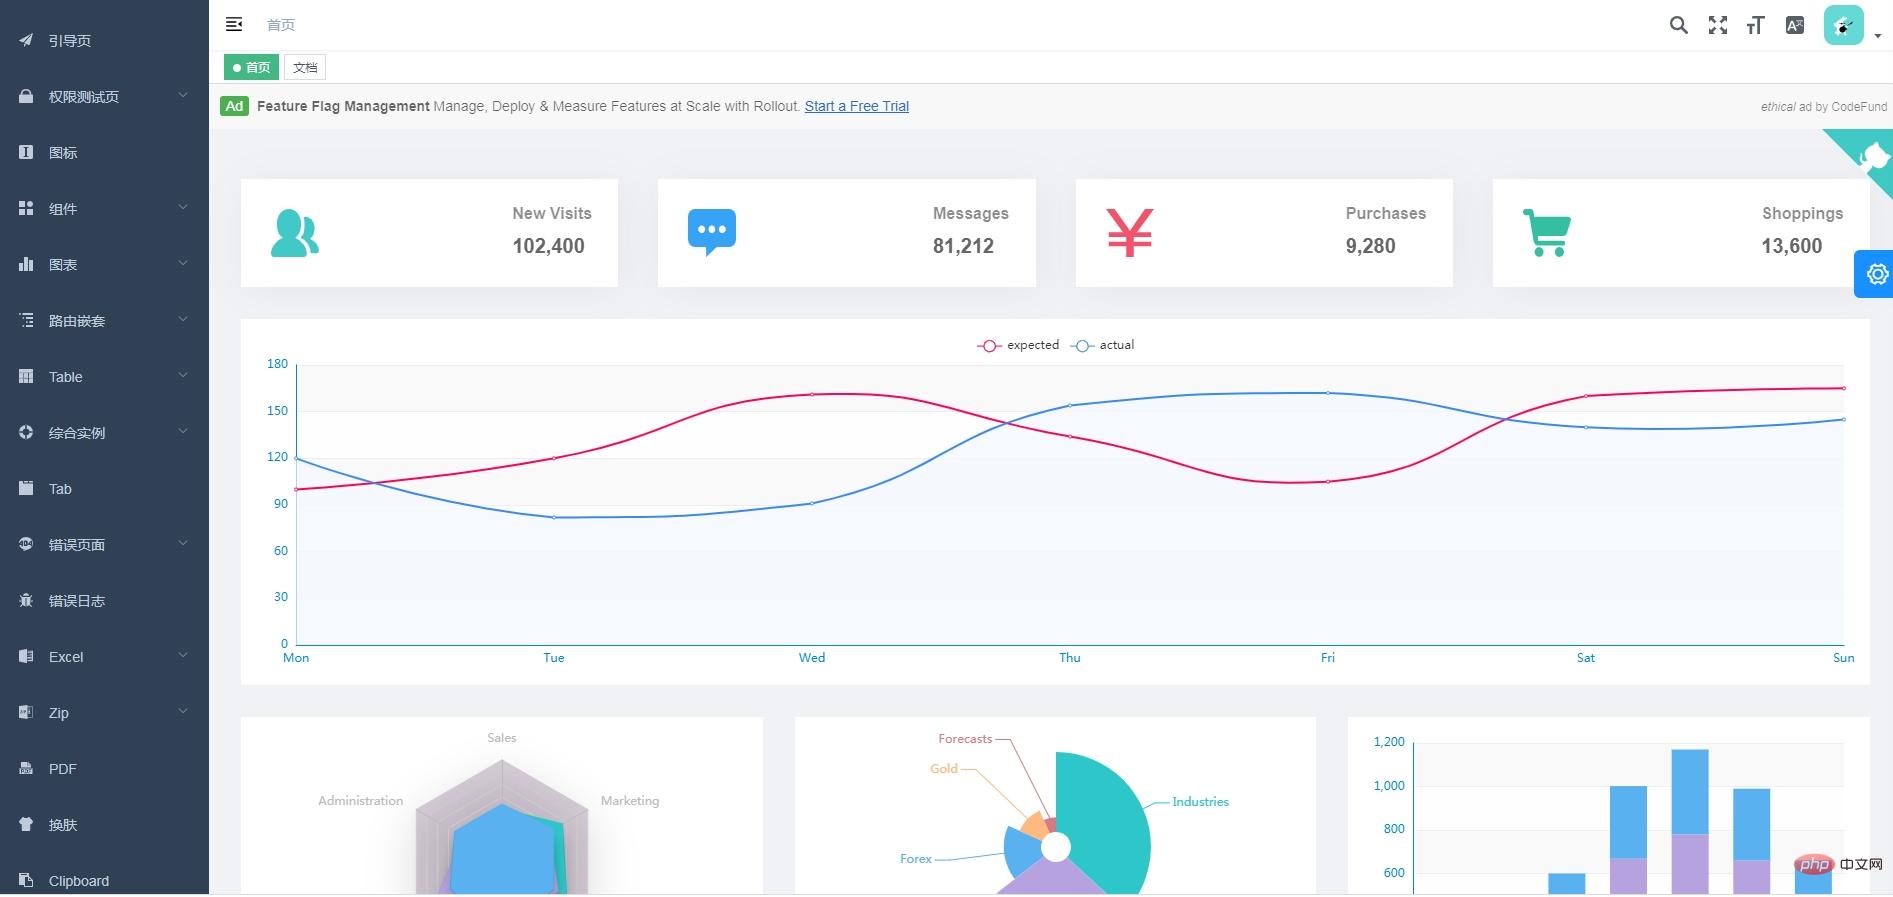
Task: Click the Shoppings statistics card
Action: 1680,233
